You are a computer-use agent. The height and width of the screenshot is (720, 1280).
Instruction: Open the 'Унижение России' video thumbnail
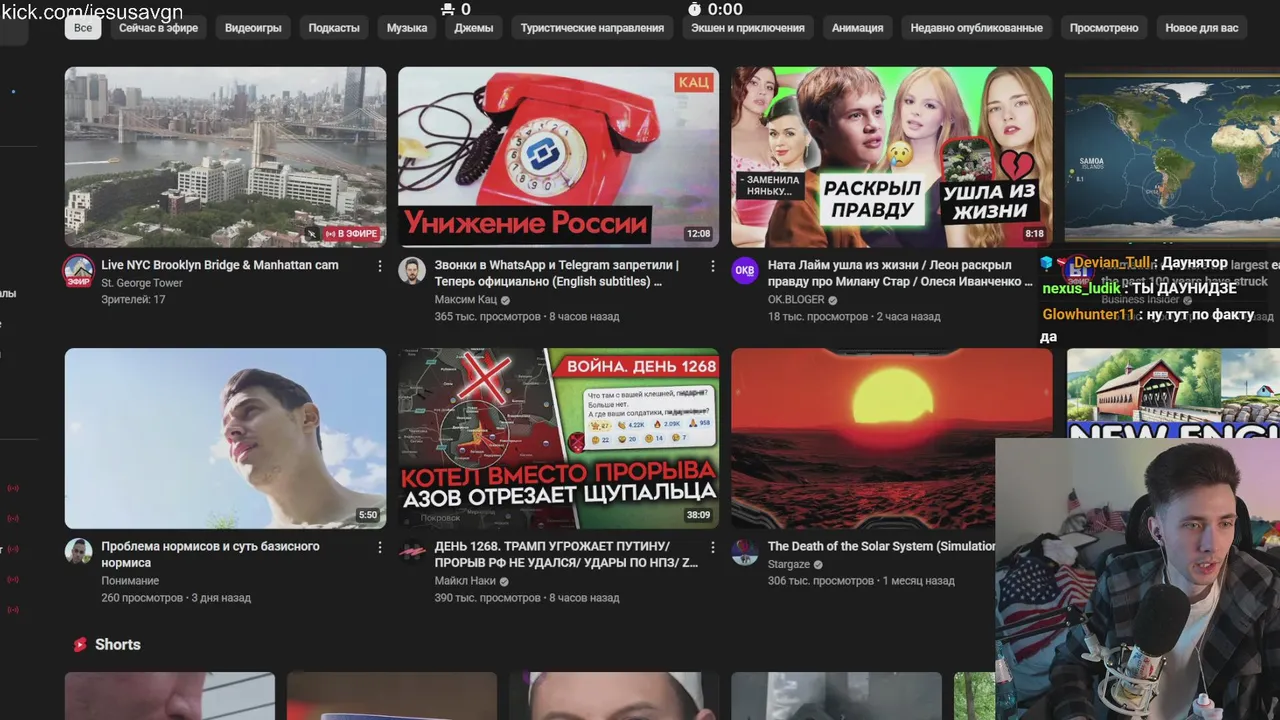coord(558,157)
